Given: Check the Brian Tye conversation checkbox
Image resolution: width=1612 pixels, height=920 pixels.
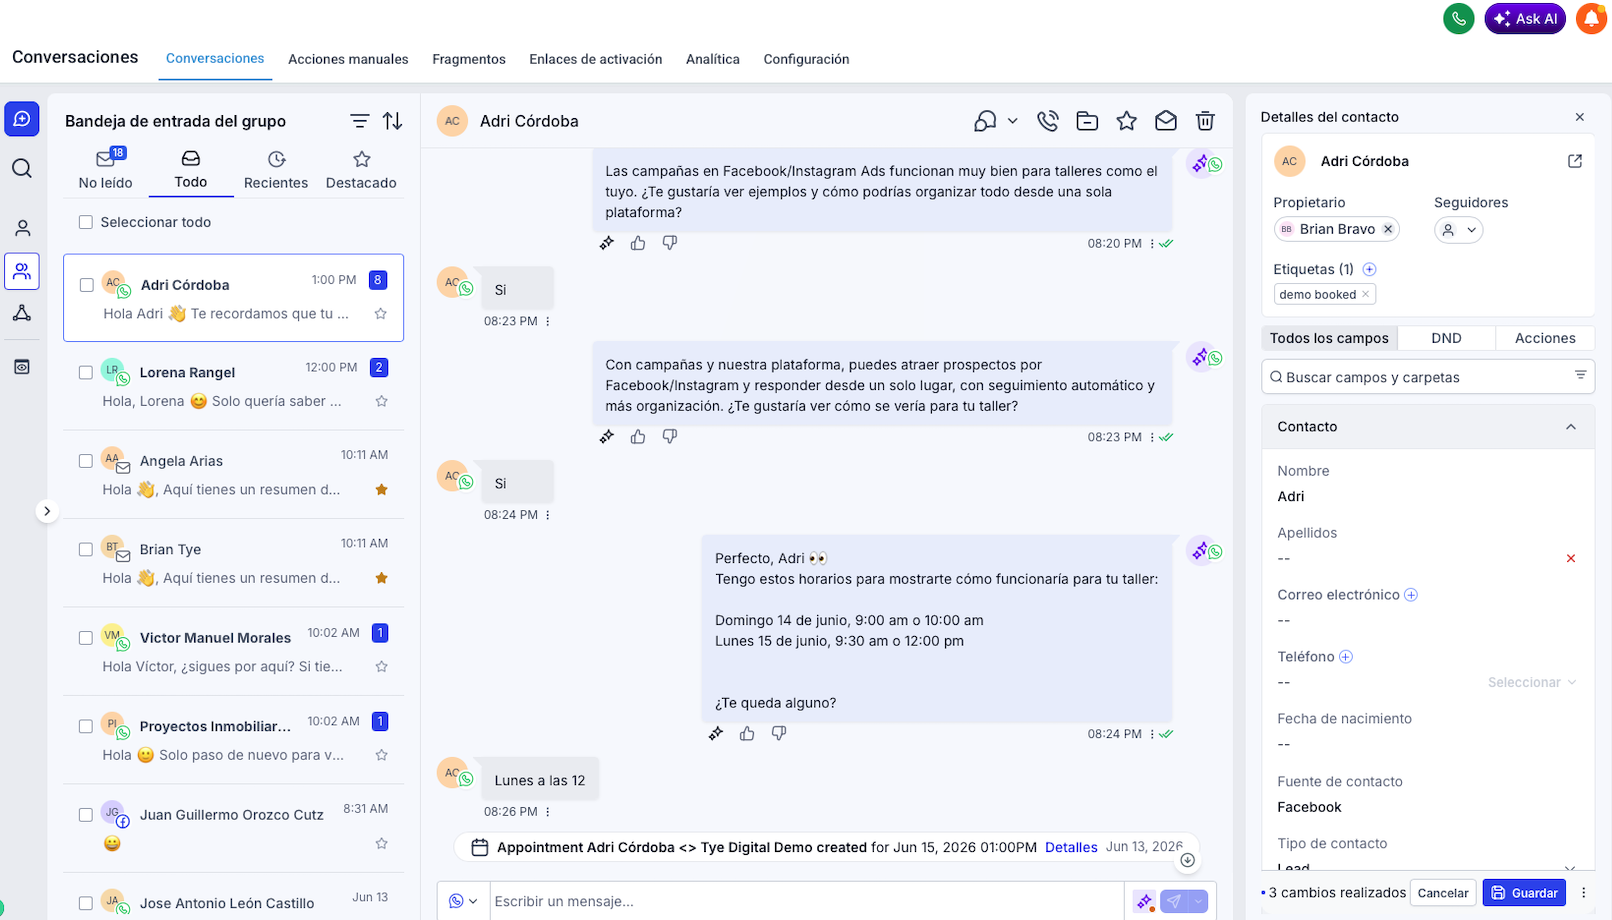Looking at the screenshot, I should 86,549.
